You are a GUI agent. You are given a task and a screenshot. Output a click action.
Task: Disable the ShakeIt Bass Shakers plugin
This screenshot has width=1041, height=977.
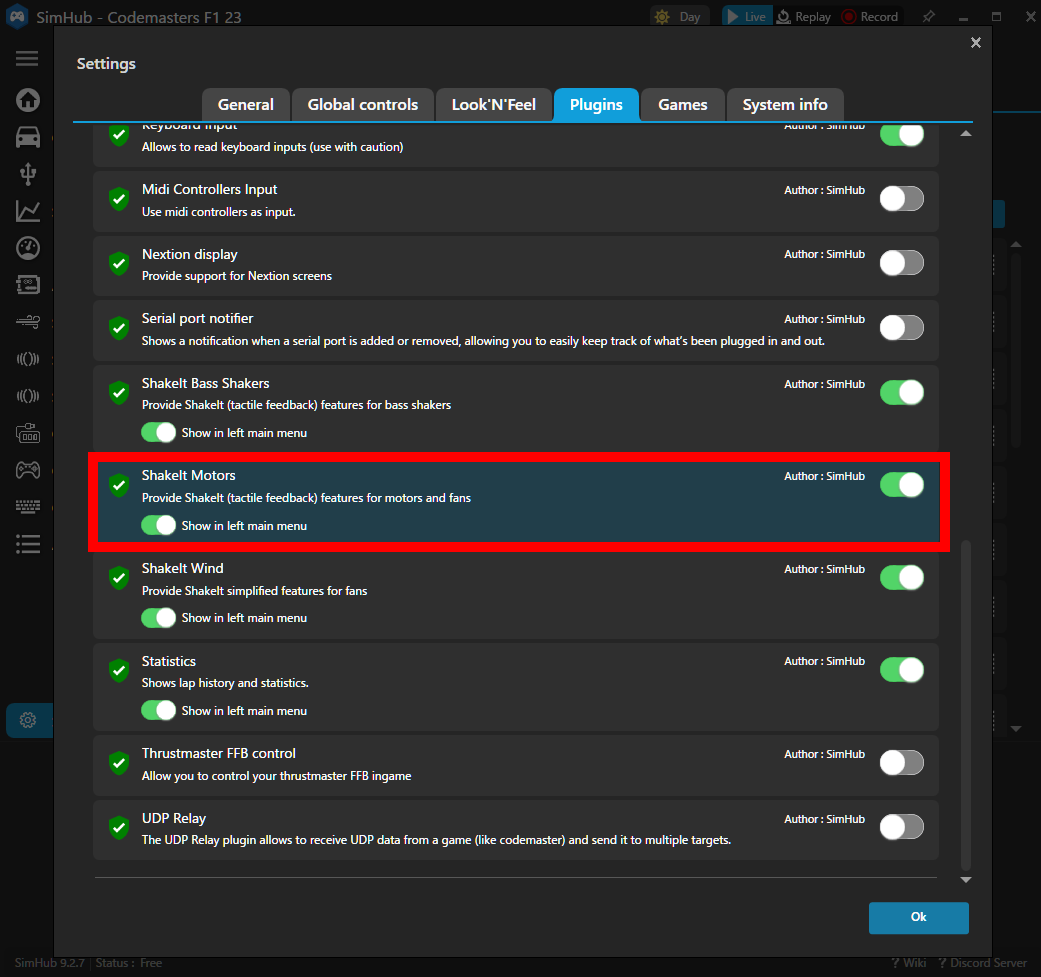(902, 392)
